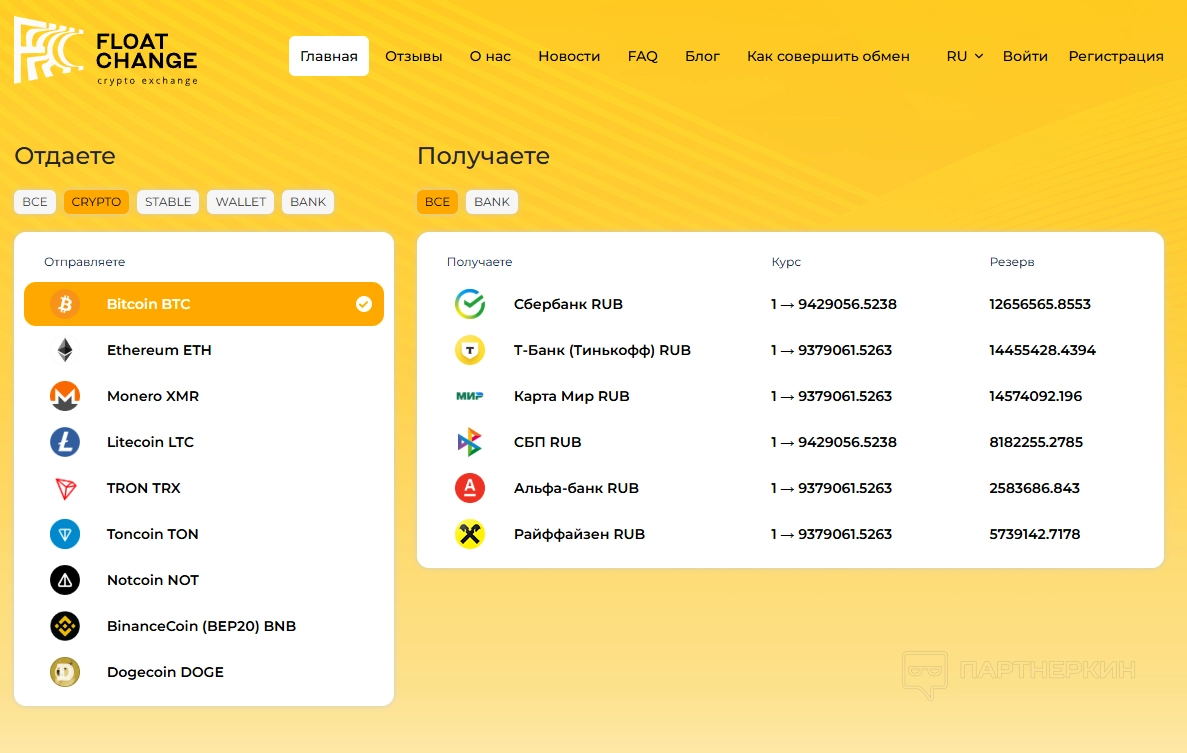Choose СБП RUB to receive
The image size is (1187, 753).
point(790,442)
